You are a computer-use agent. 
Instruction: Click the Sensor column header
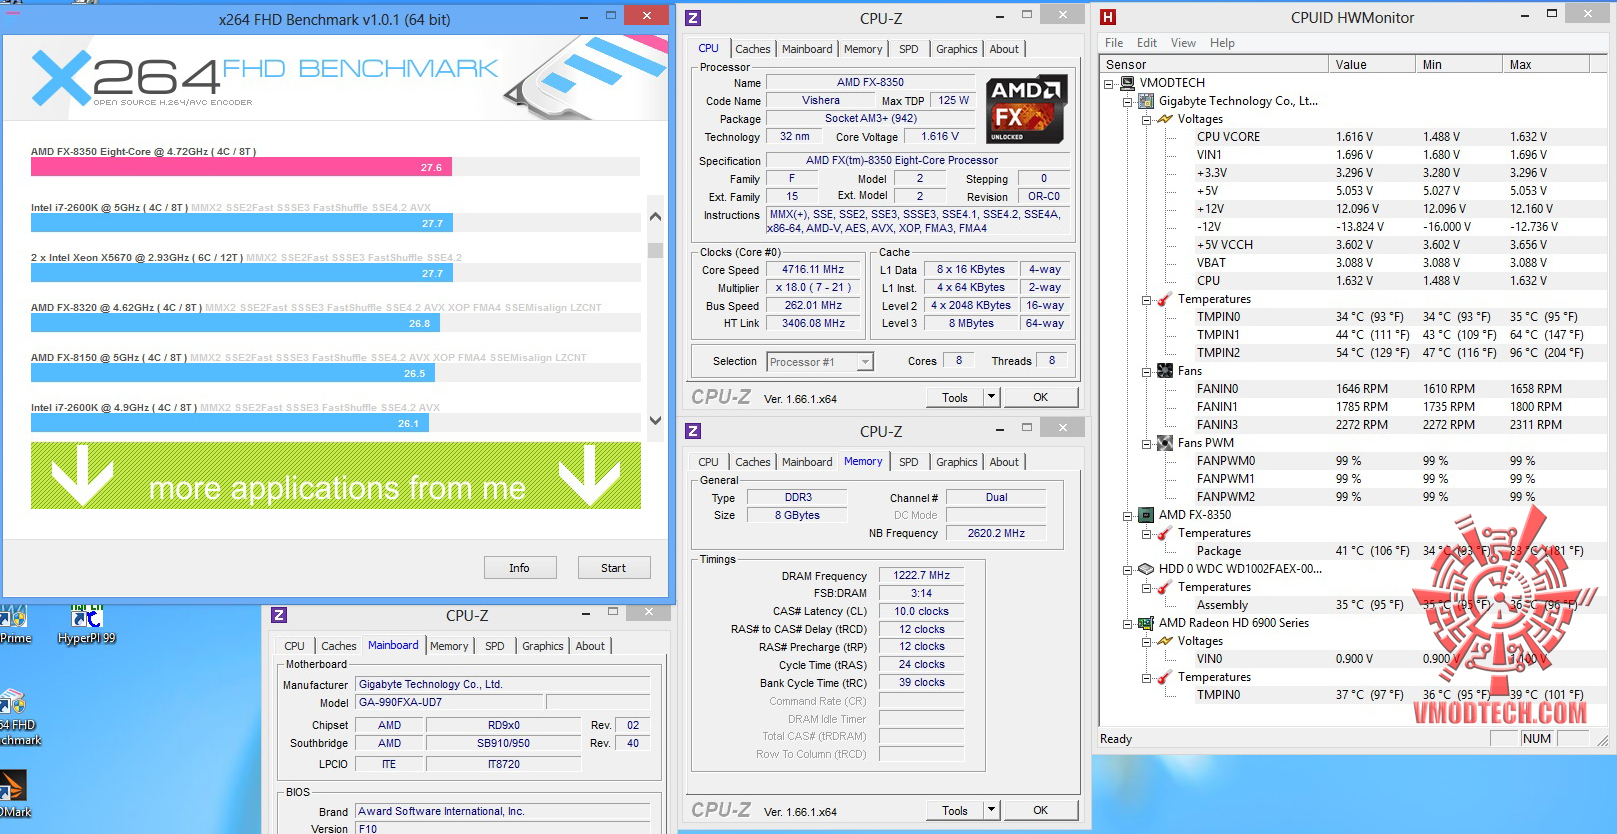pyautogui.click(x=1214, y=64)
